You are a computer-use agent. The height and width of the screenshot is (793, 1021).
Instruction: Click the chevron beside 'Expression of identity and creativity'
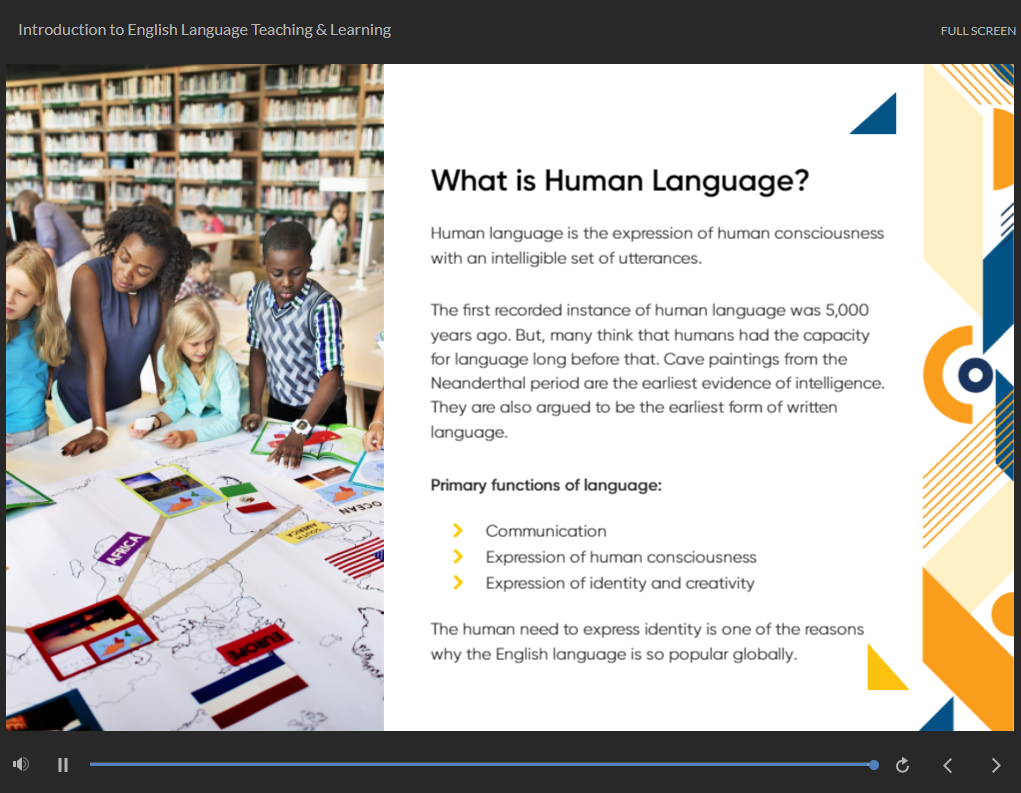[x=458, y=583]
